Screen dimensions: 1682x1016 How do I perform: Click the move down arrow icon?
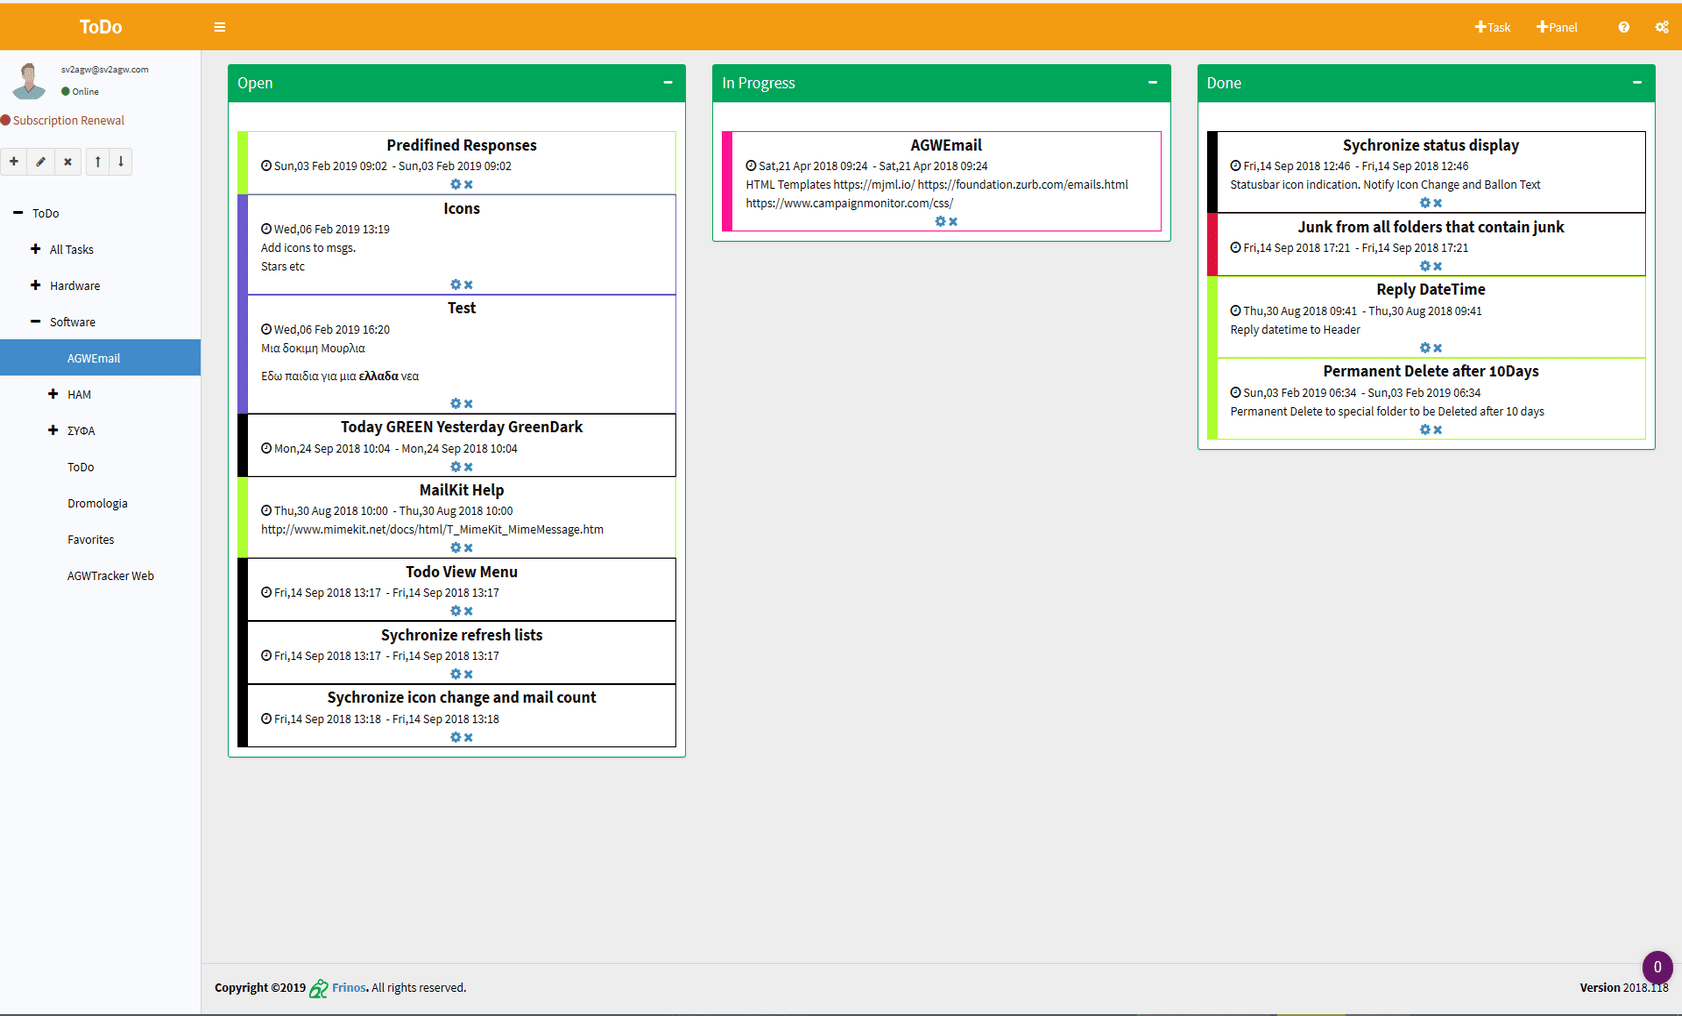(121, 162)
